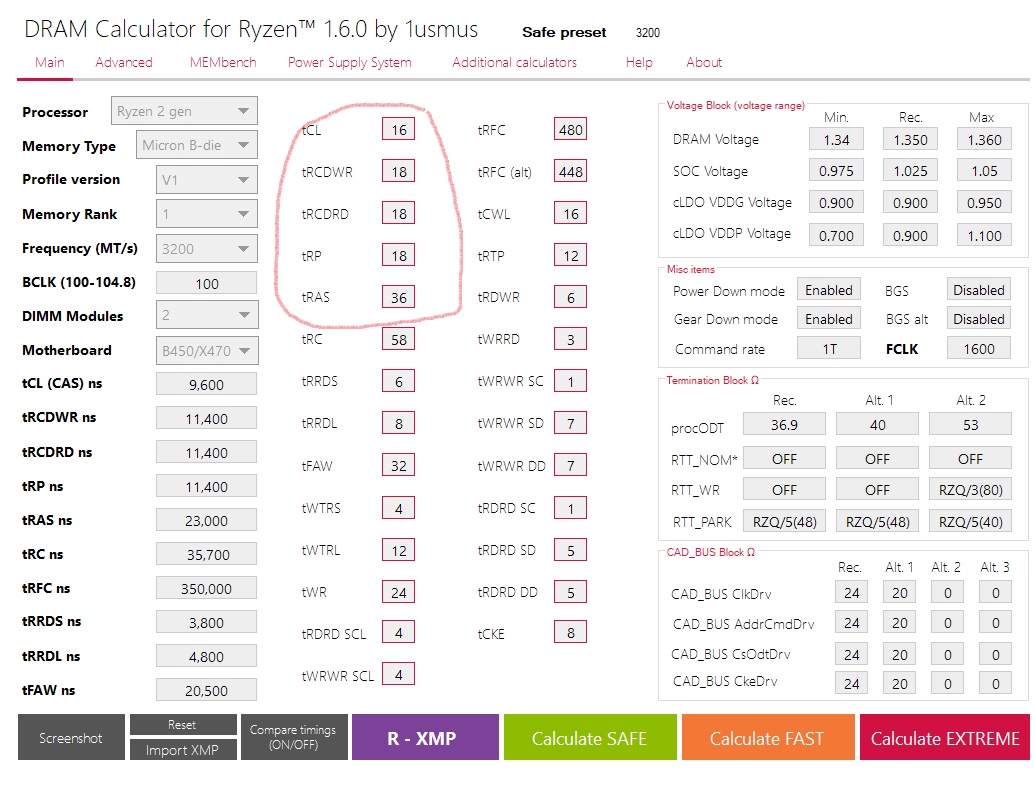The width and height of the screenshot is (1035, 786).
Task: Click the Gear Down mode Enabled field
Action: click(829, 319)
